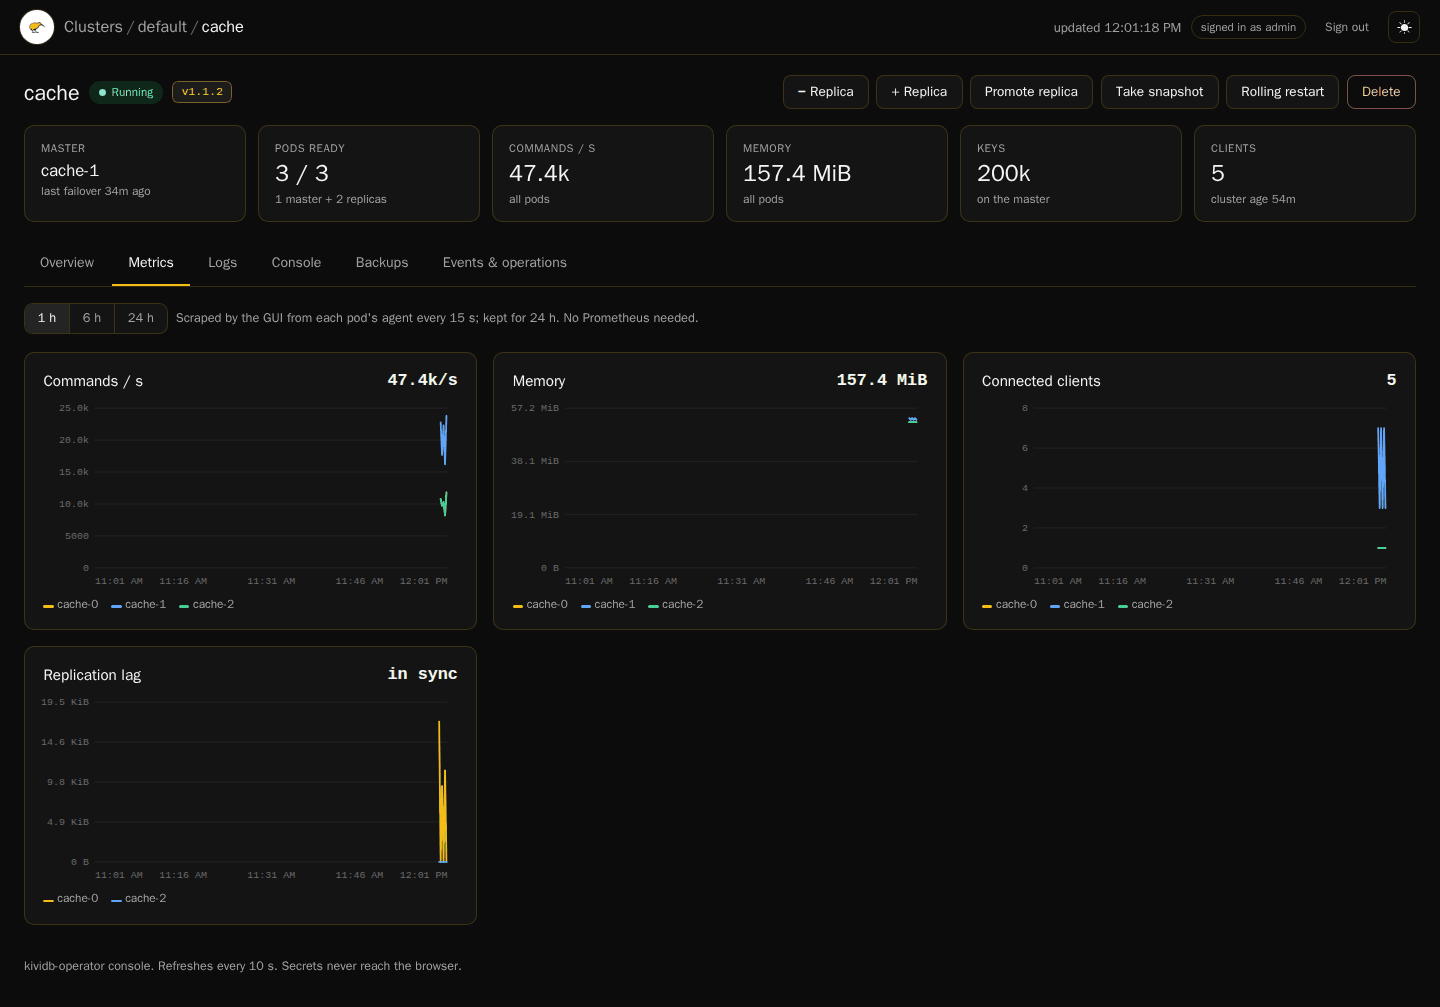Take a snapshot of the cluster

point(1160,92)
